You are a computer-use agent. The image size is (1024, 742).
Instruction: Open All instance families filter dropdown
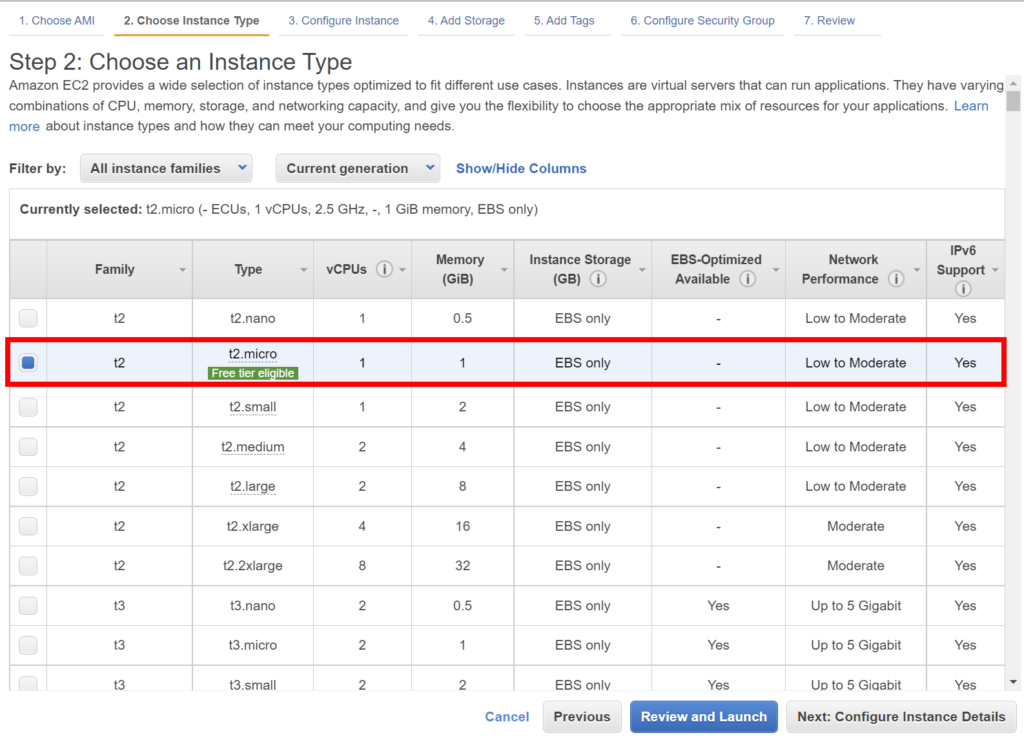point(167,169)
